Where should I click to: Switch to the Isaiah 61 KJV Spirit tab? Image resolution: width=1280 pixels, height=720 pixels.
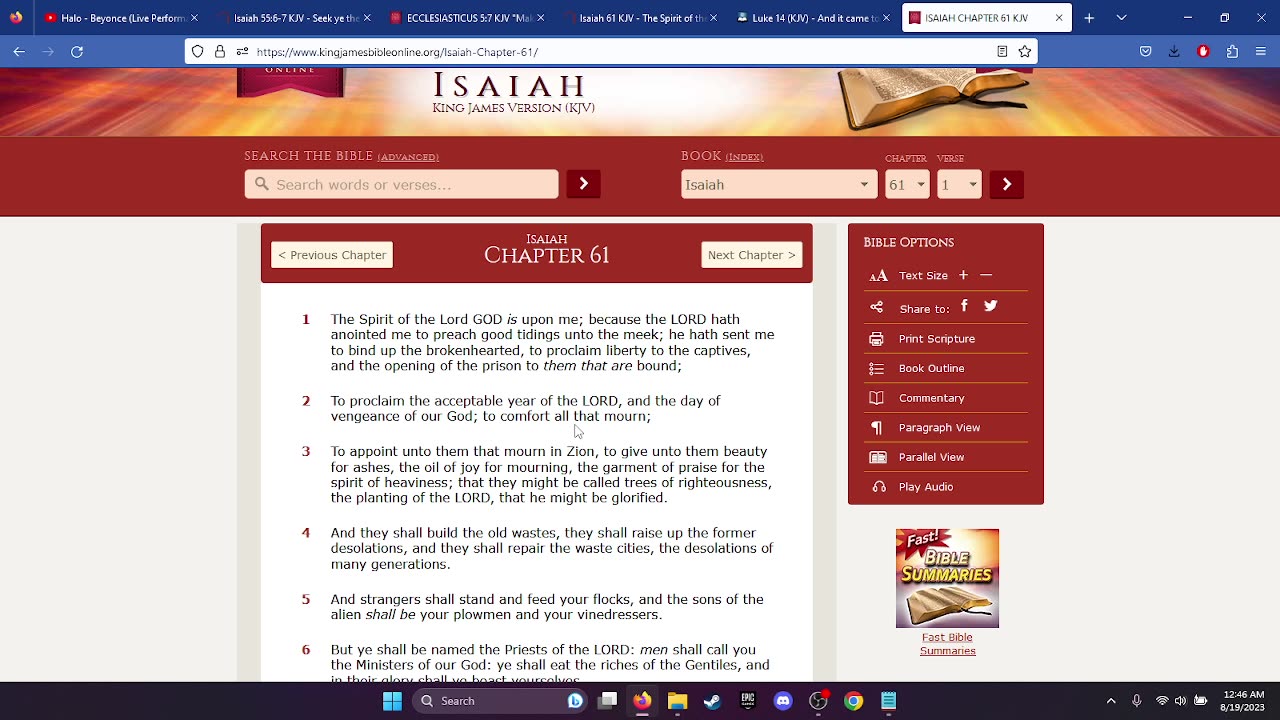coord(641,18)
